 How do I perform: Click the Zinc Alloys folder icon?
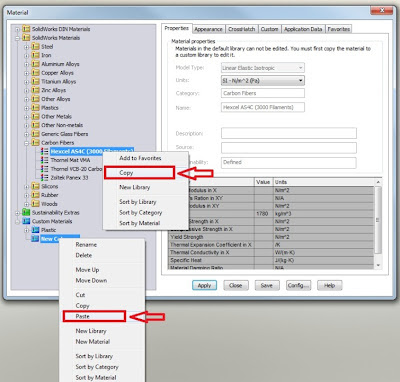pyautogui.click(x=35, y=90)
